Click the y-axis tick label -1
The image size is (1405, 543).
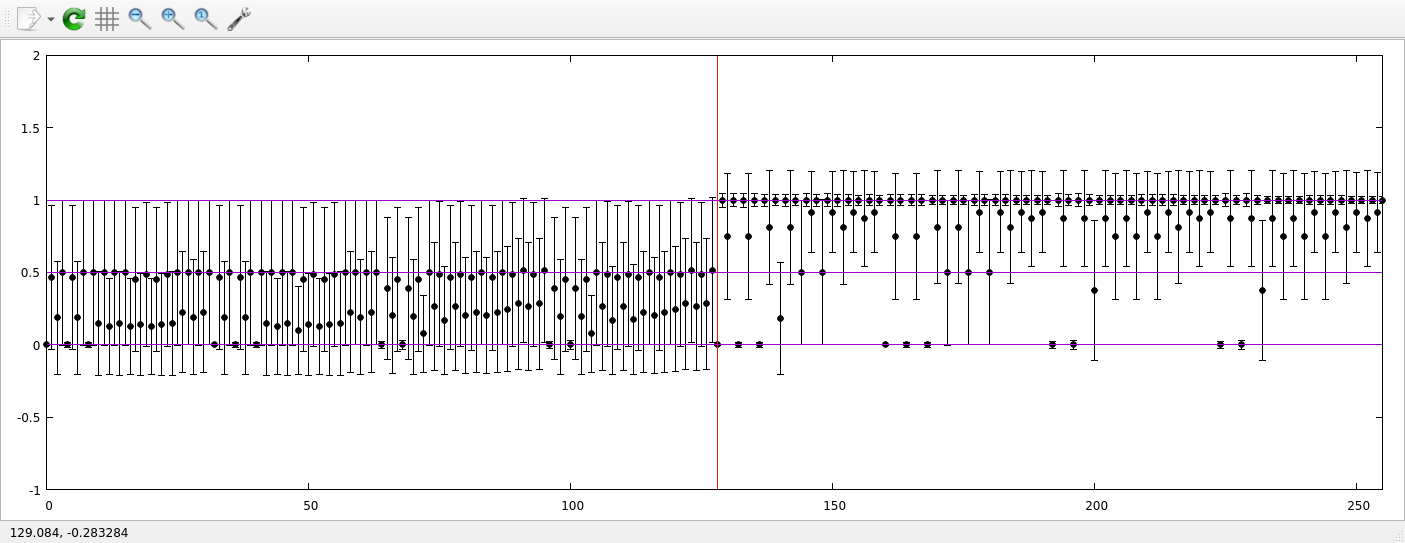[33, 490]
